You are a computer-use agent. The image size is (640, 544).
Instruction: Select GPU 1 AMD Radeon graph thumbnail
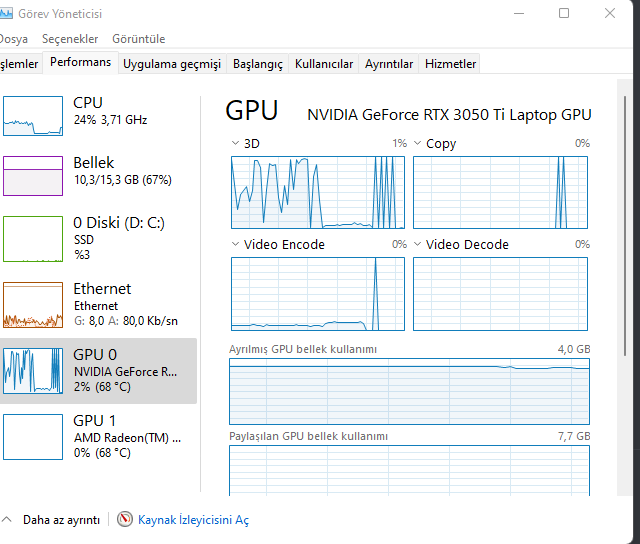pos(33,436)
